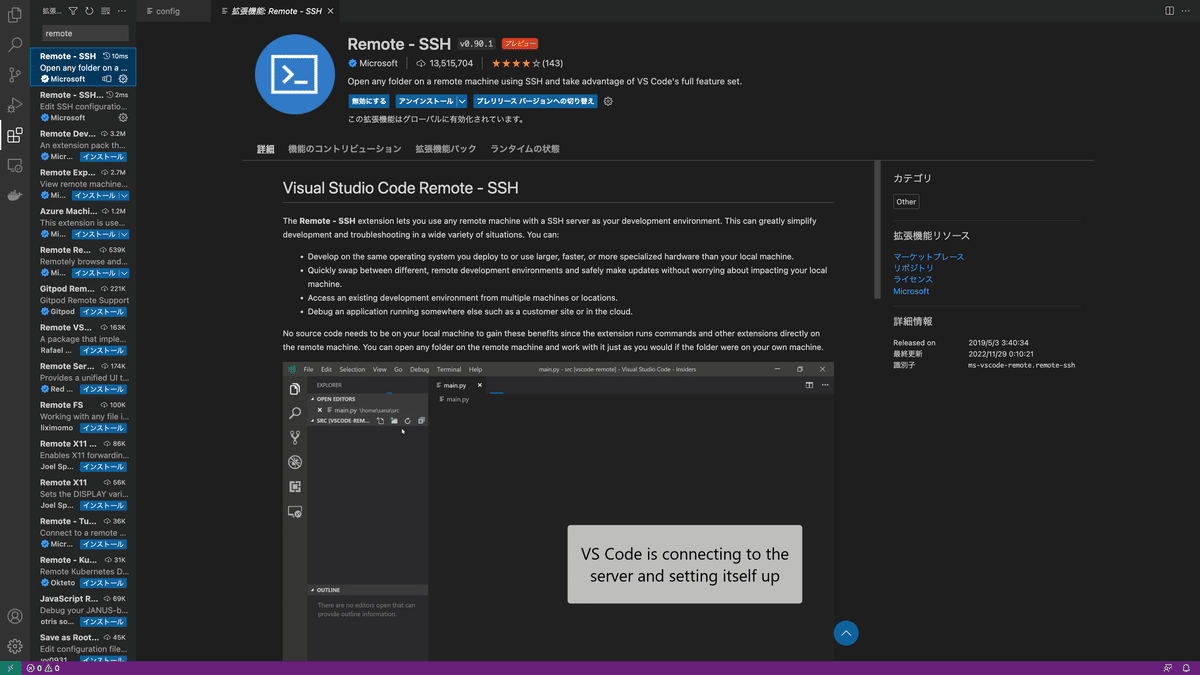Open the Accounts menu icon
1200x675 pixels.
pyautogui.click(x=15, y=617)
